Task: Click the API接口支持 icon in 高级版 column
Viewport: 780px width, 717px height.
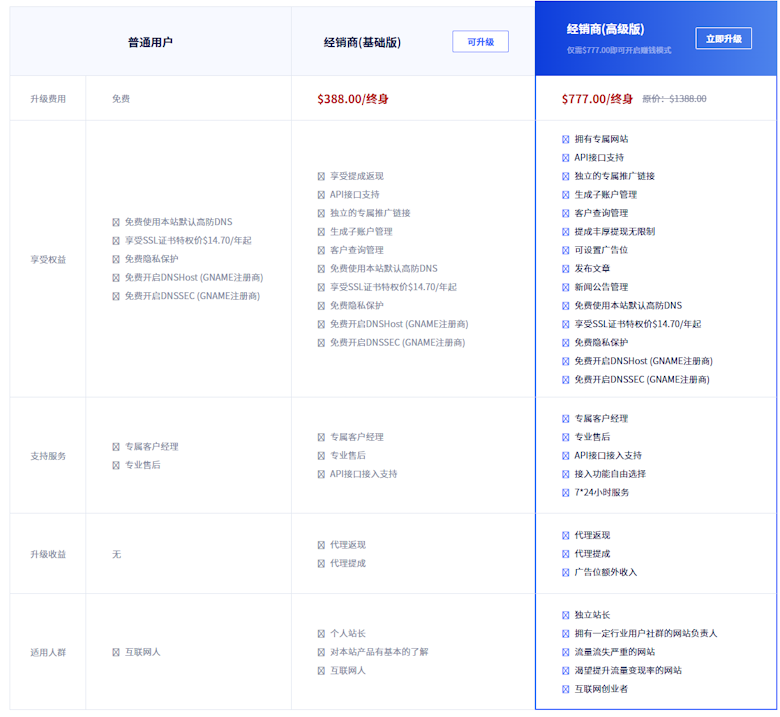Action: point(565,158)
